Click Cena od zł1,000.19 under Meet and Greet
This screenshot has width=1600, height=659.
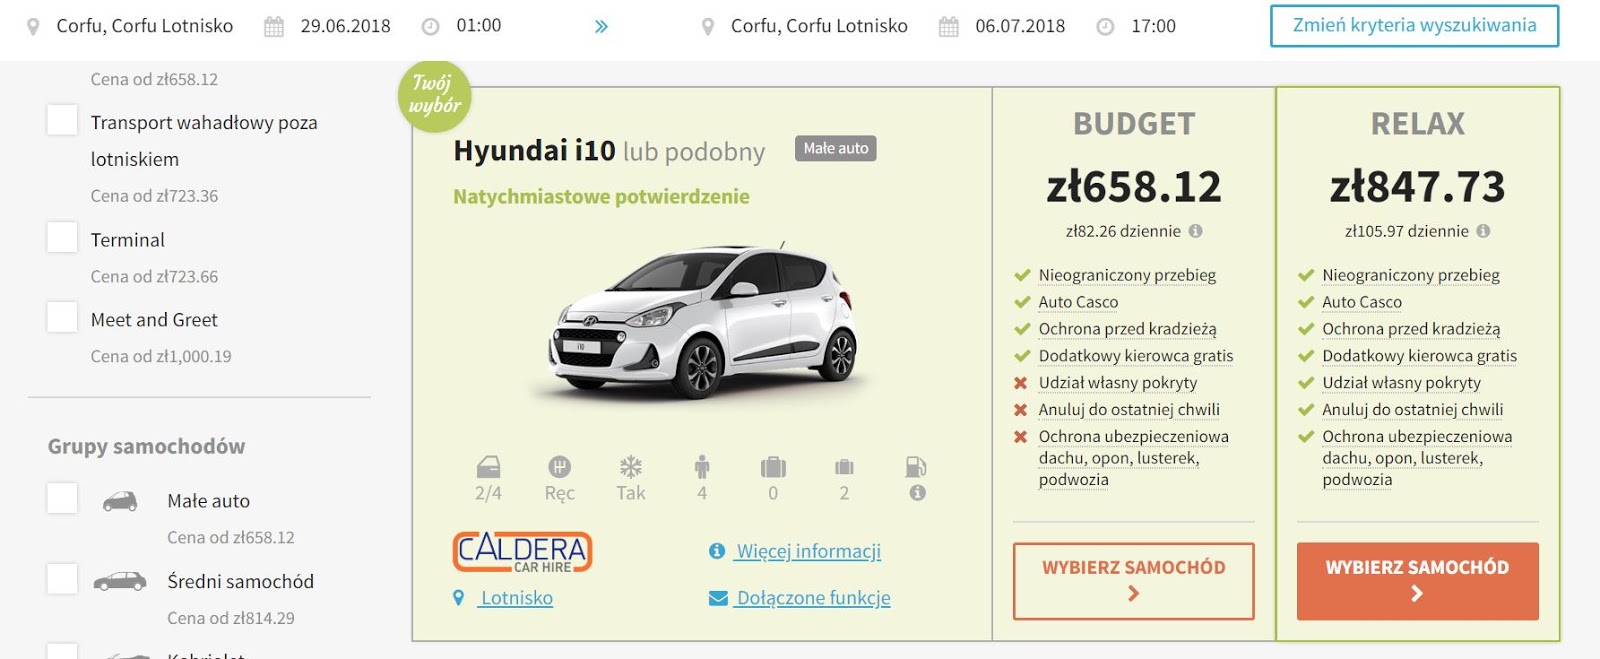click(161, 357)
